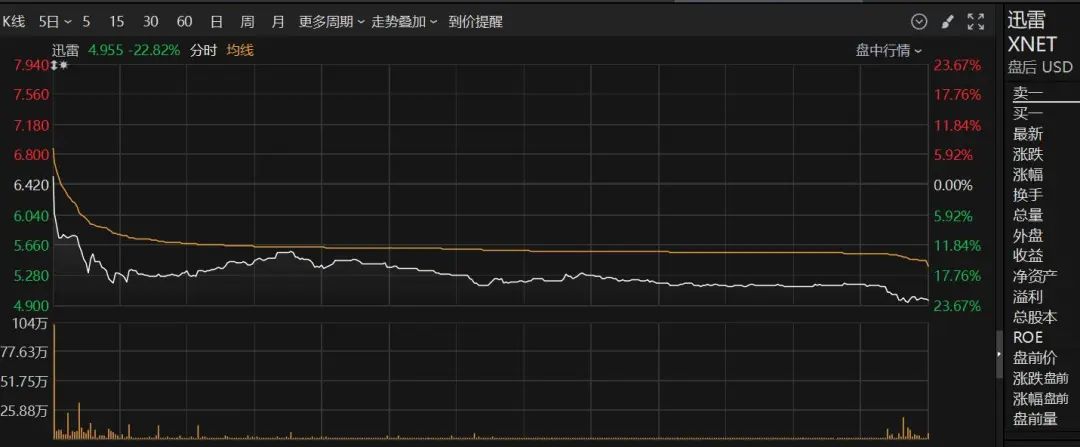Screen dimensions: 1080x447
Task: Expand the 盘中行情 session dropdown
Action: coord(889,50)
